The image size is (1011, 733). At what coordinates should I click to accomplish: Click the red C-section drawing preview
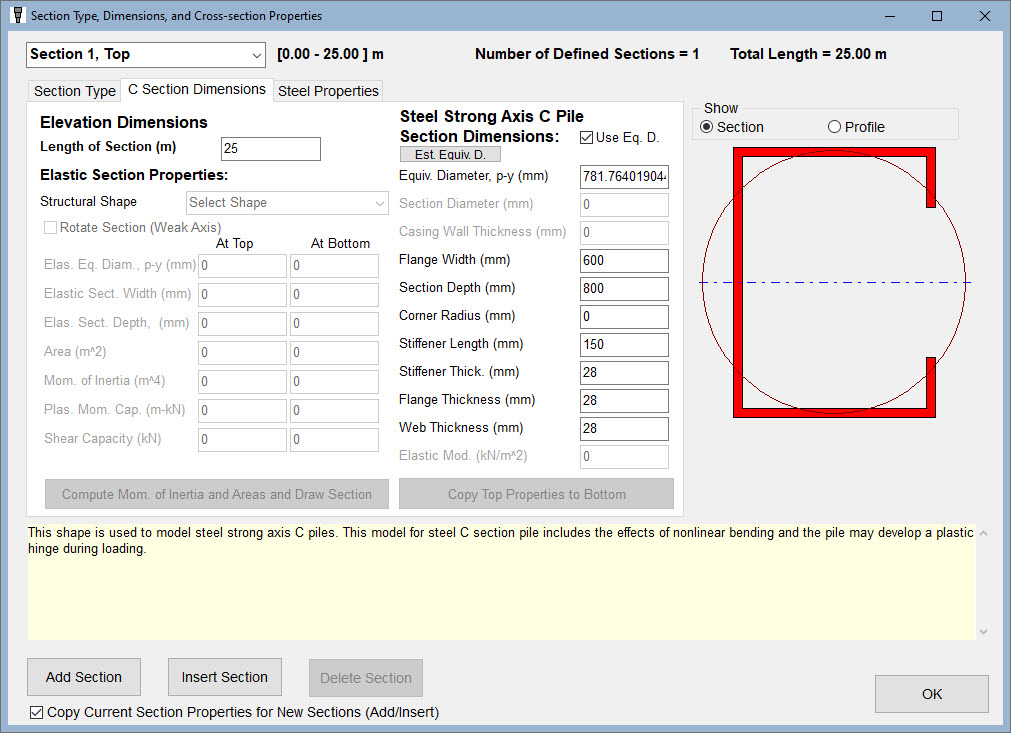click(834, 282)
